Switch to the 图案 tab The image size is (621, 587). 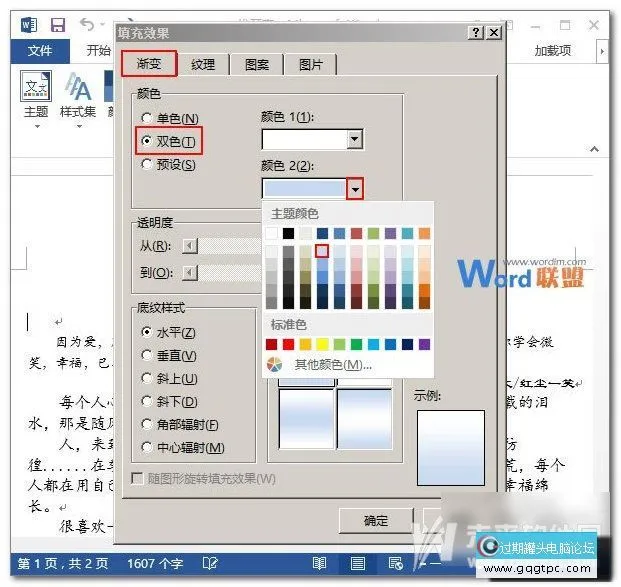coord(257,65)
